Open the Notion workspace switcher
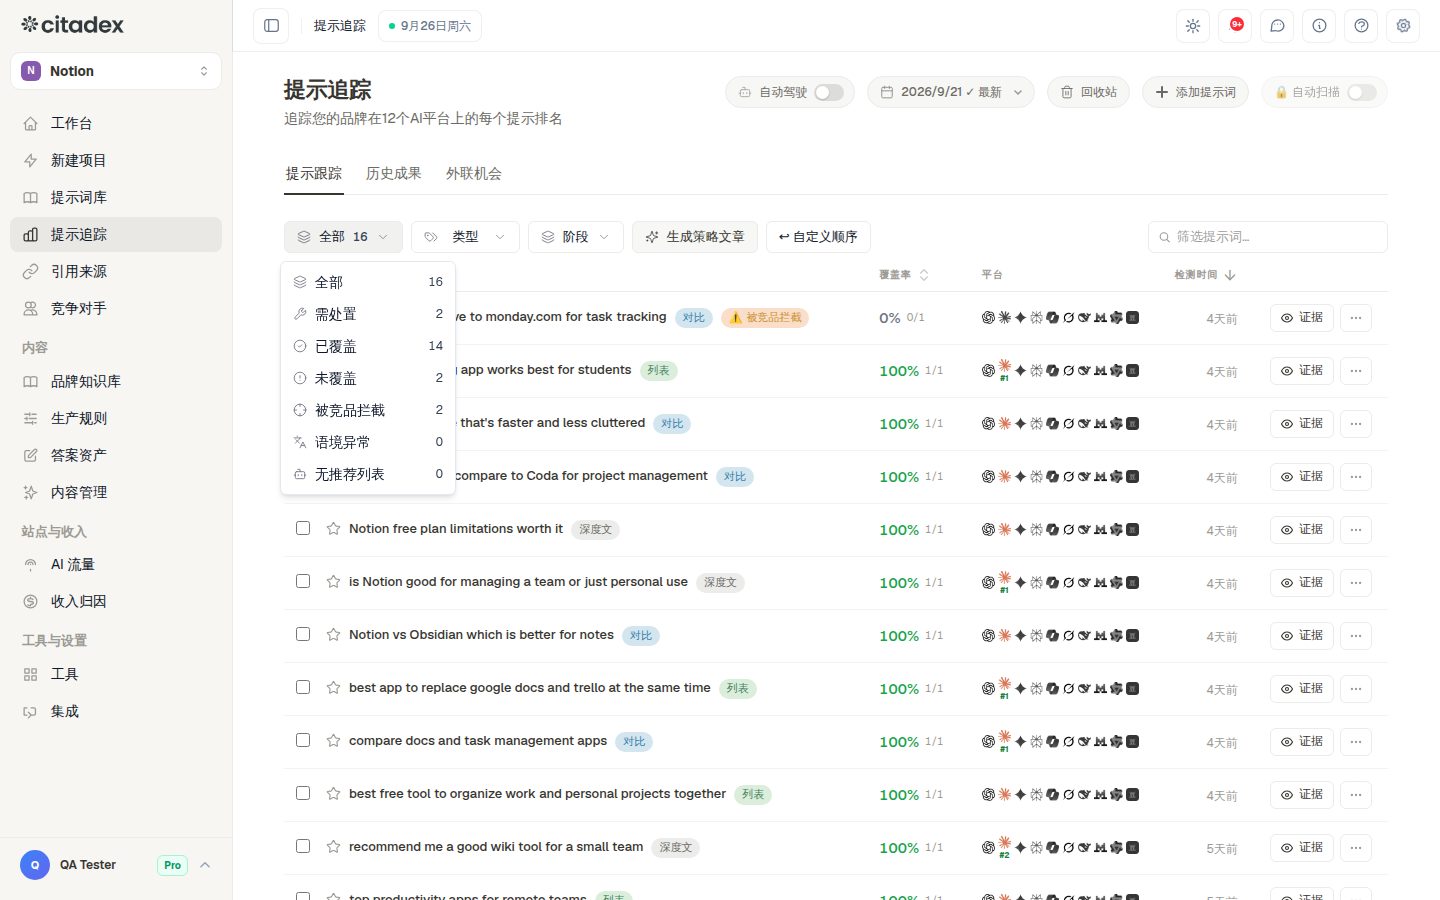The height and width of the screenshot is (900, 1440). tap(116, 71)
